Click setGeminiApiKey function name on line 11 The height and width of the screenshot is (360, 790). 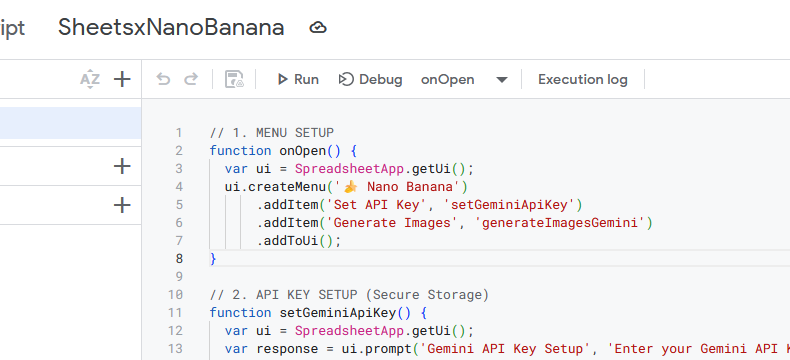pos(338,313)
